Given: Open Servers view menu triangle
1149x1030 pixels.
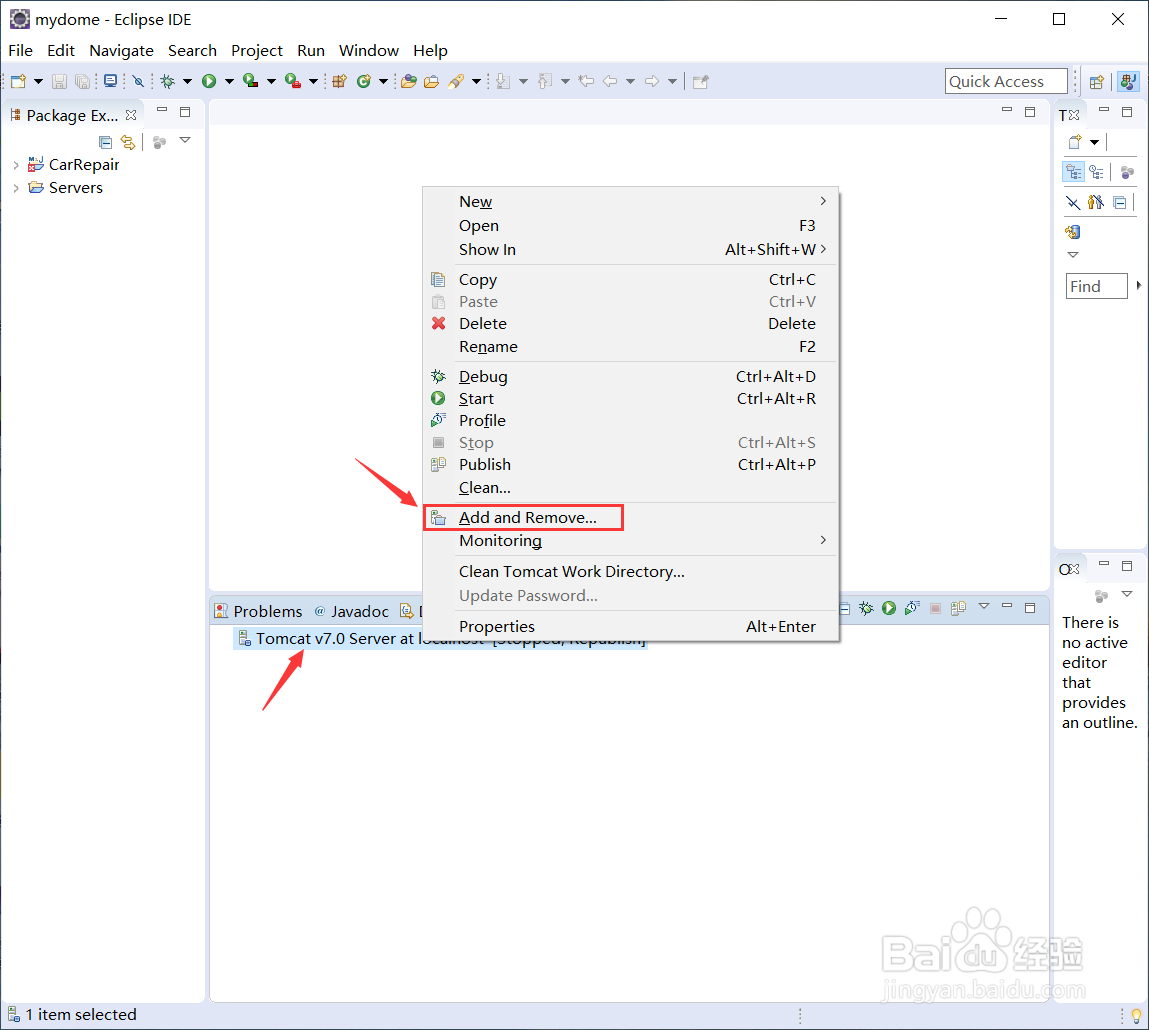Looking at the screenshot, I should click(x=984, y=606).
